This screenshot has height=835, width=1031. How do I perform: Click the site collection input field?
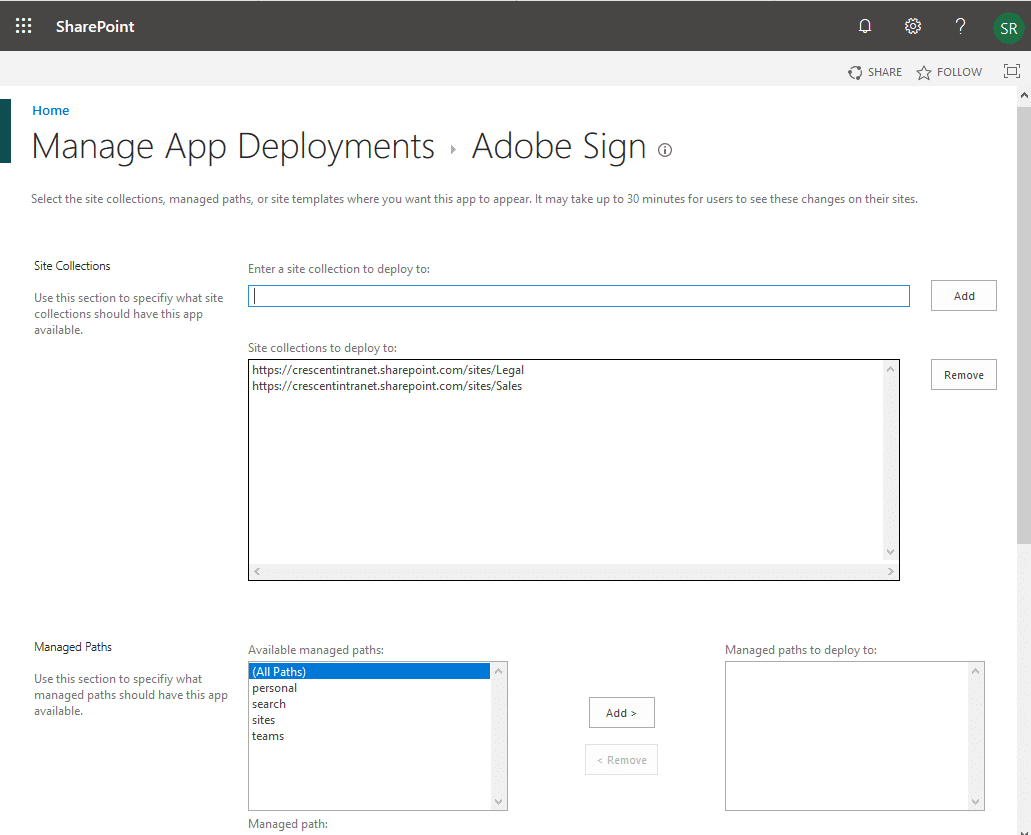pos(578,296)
